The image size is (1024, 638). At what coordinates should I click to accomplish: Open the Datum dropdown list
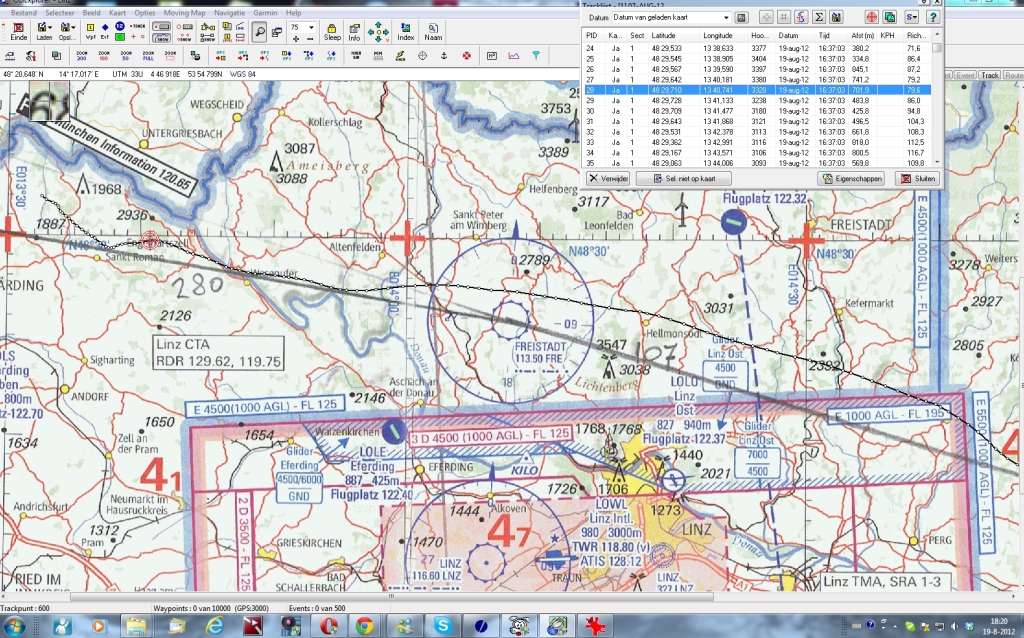pos(726,17)
